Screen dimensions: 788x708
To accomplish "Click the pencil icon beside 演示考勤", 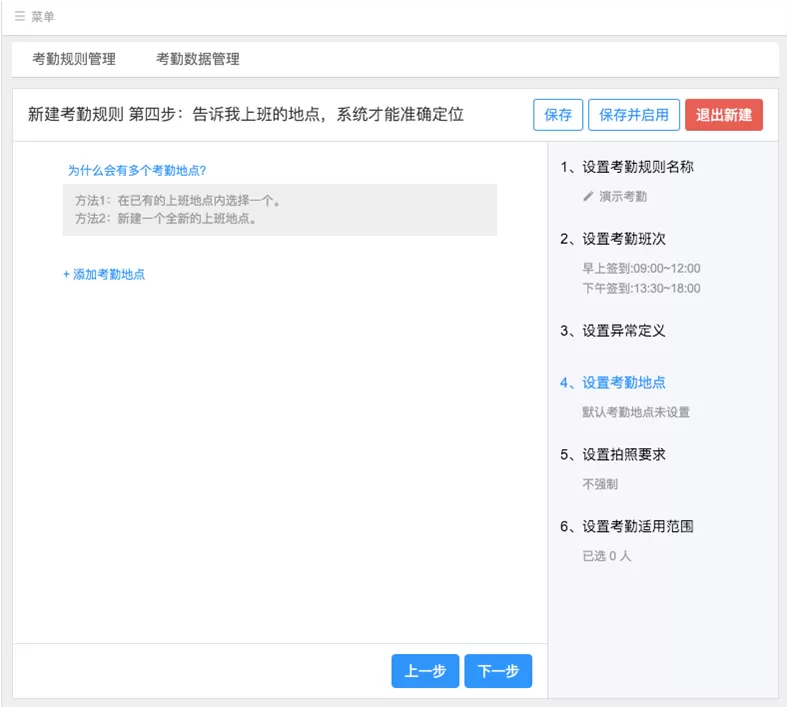I will [588, 196].
